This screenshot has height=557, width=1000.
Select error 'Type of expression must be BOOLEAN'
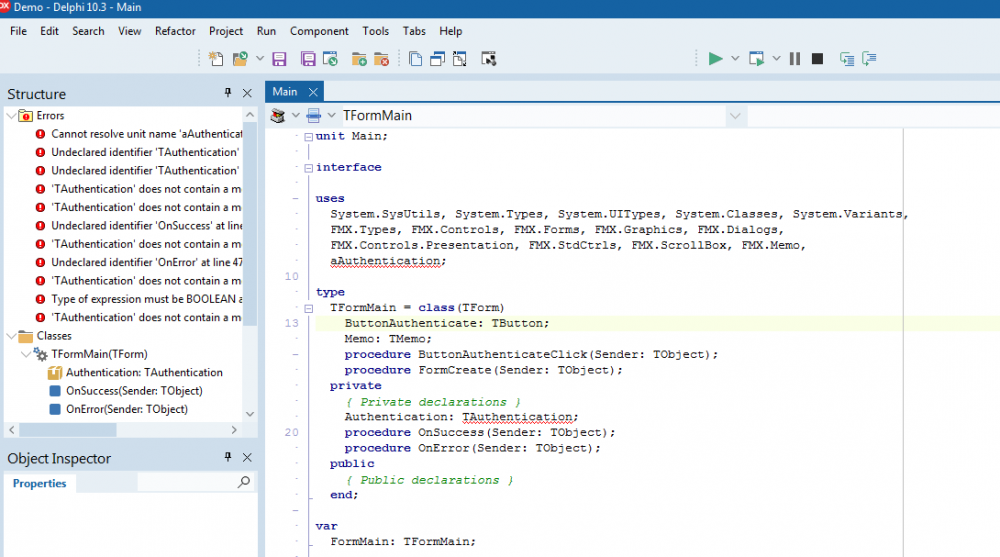coord(147,299)
